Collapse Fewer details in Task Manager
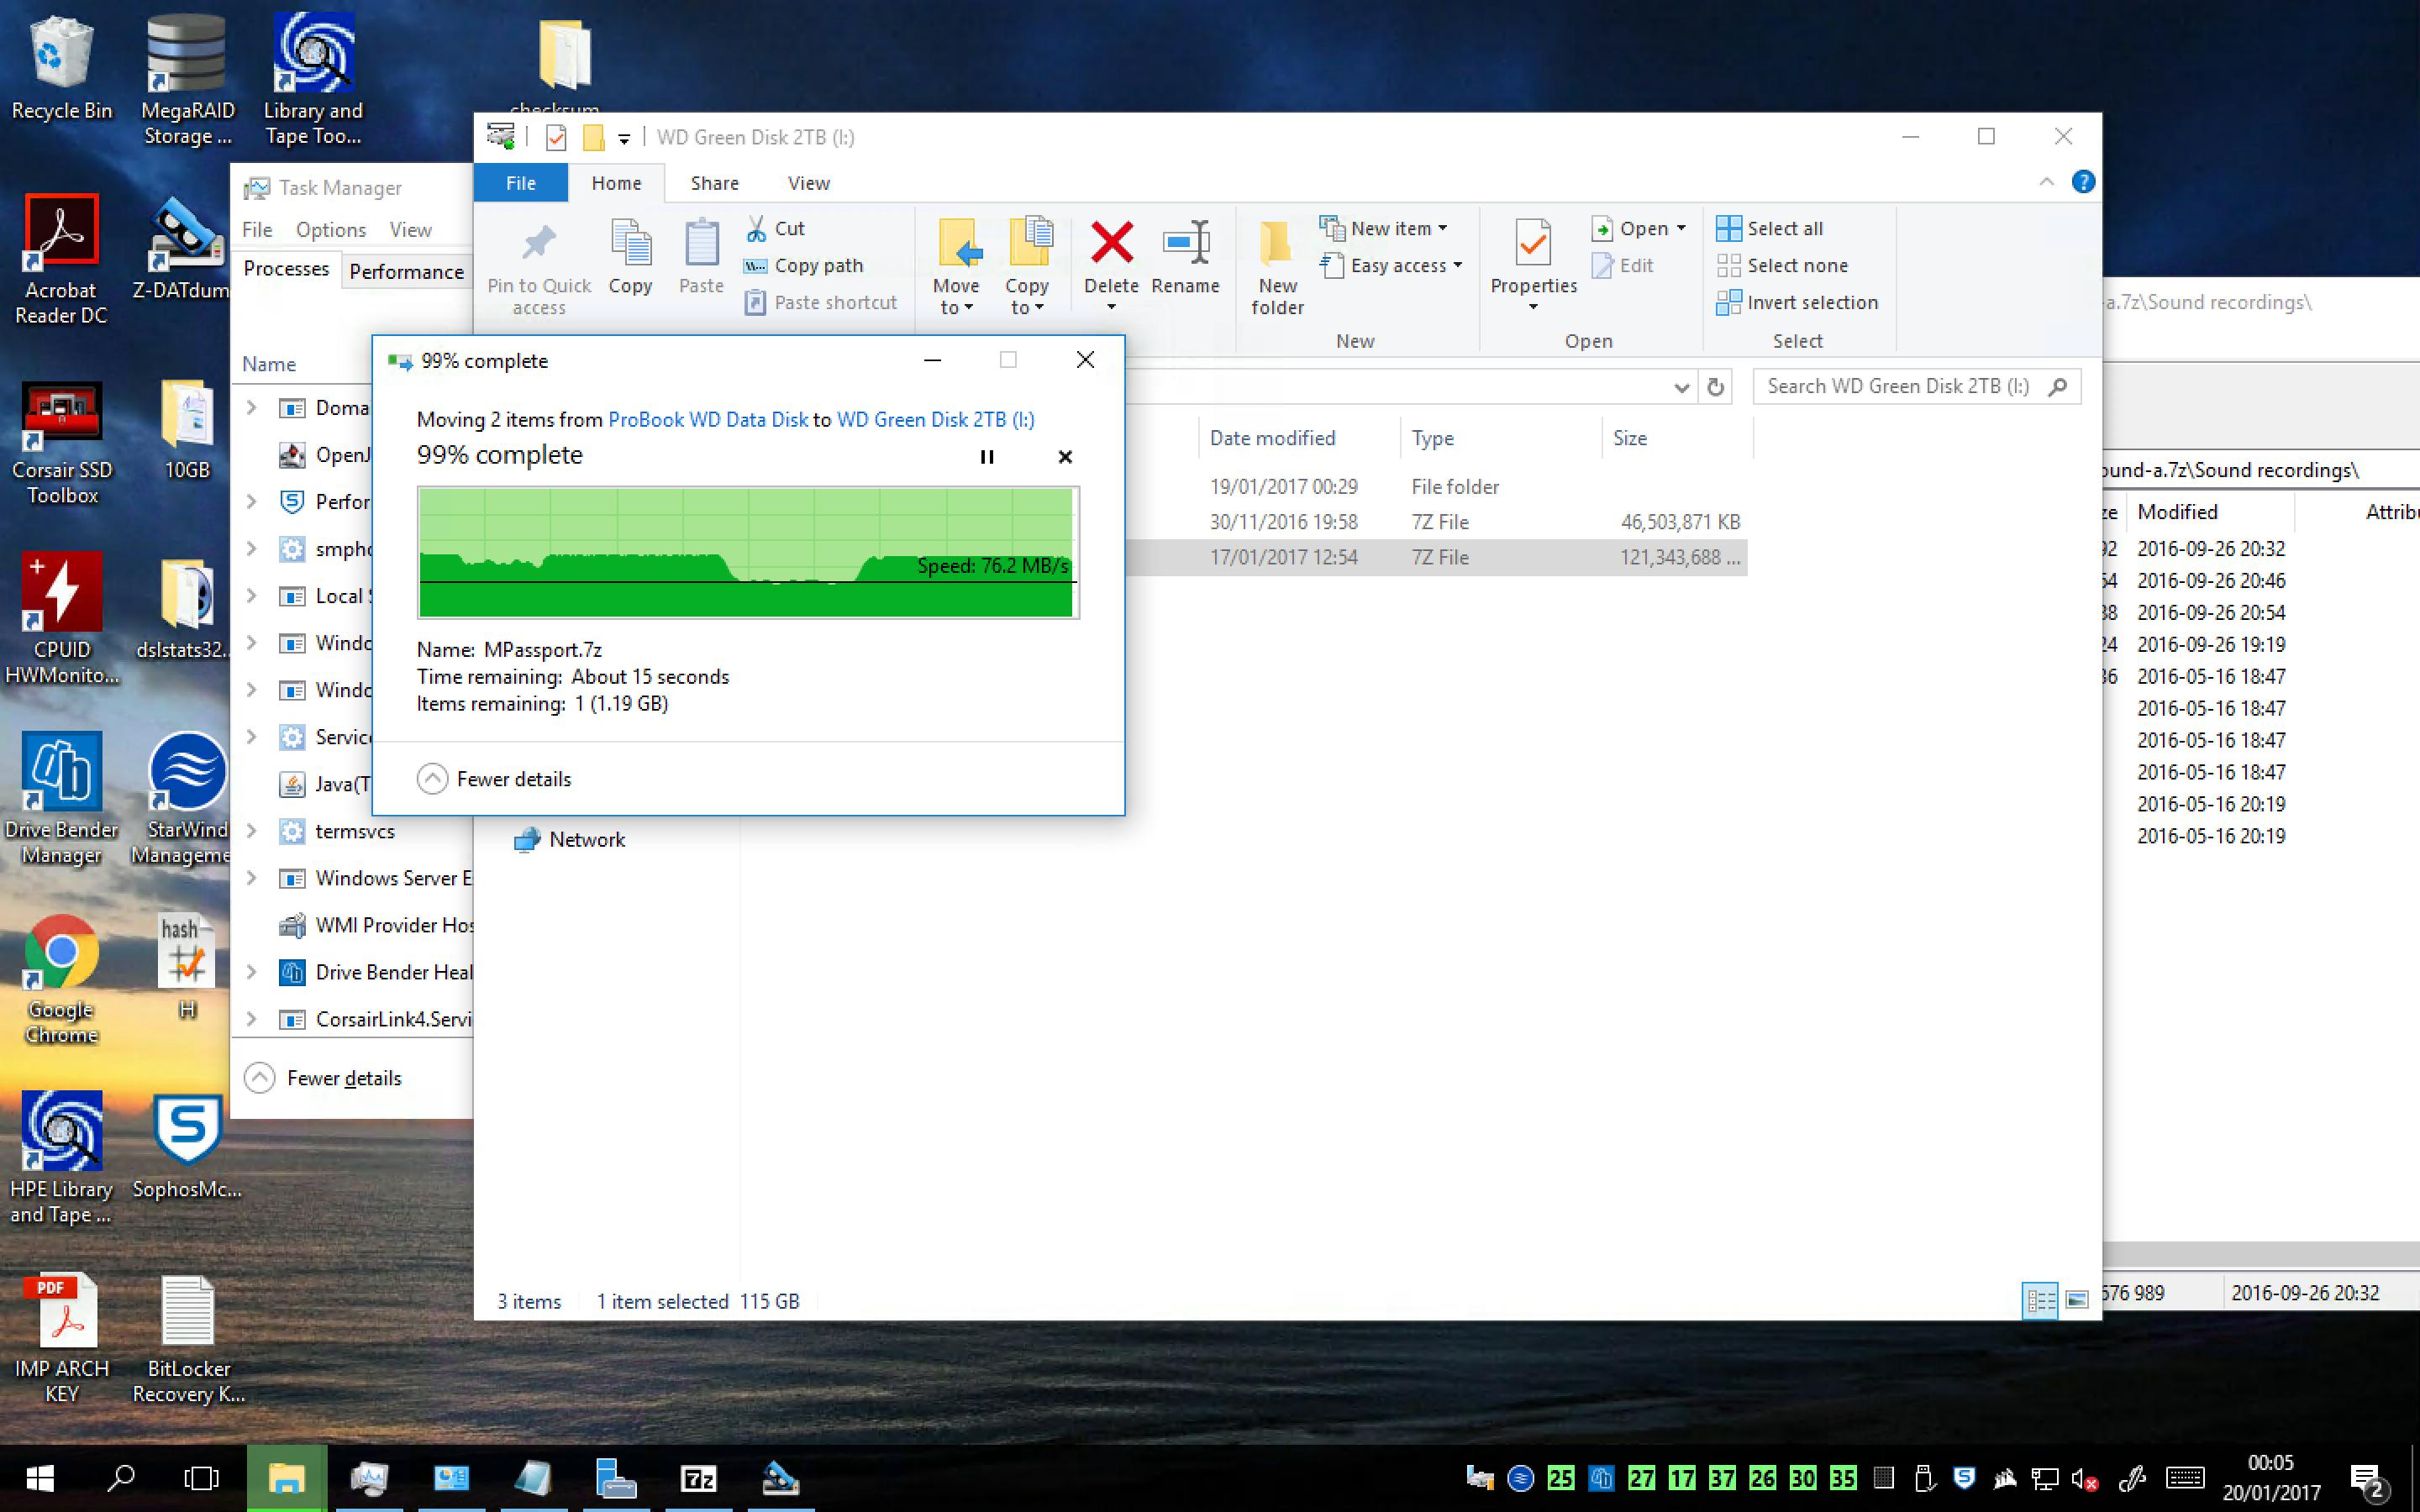 click(324, 1078)
